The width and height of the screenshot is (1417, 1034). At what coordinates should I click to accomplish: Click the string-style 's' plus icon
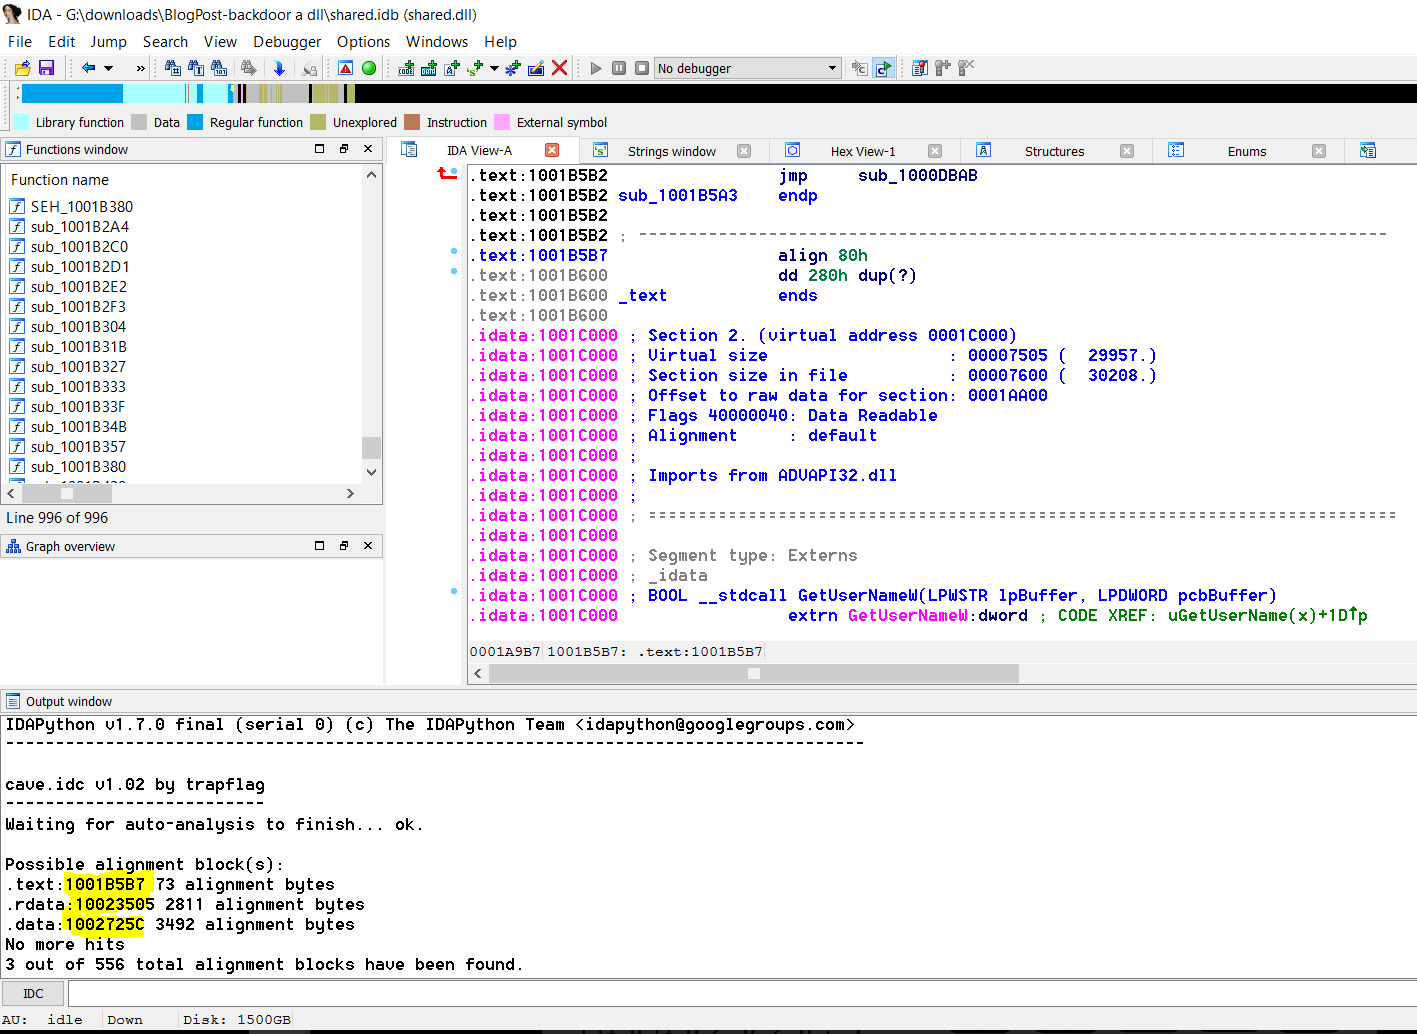(x=475, y=68)
